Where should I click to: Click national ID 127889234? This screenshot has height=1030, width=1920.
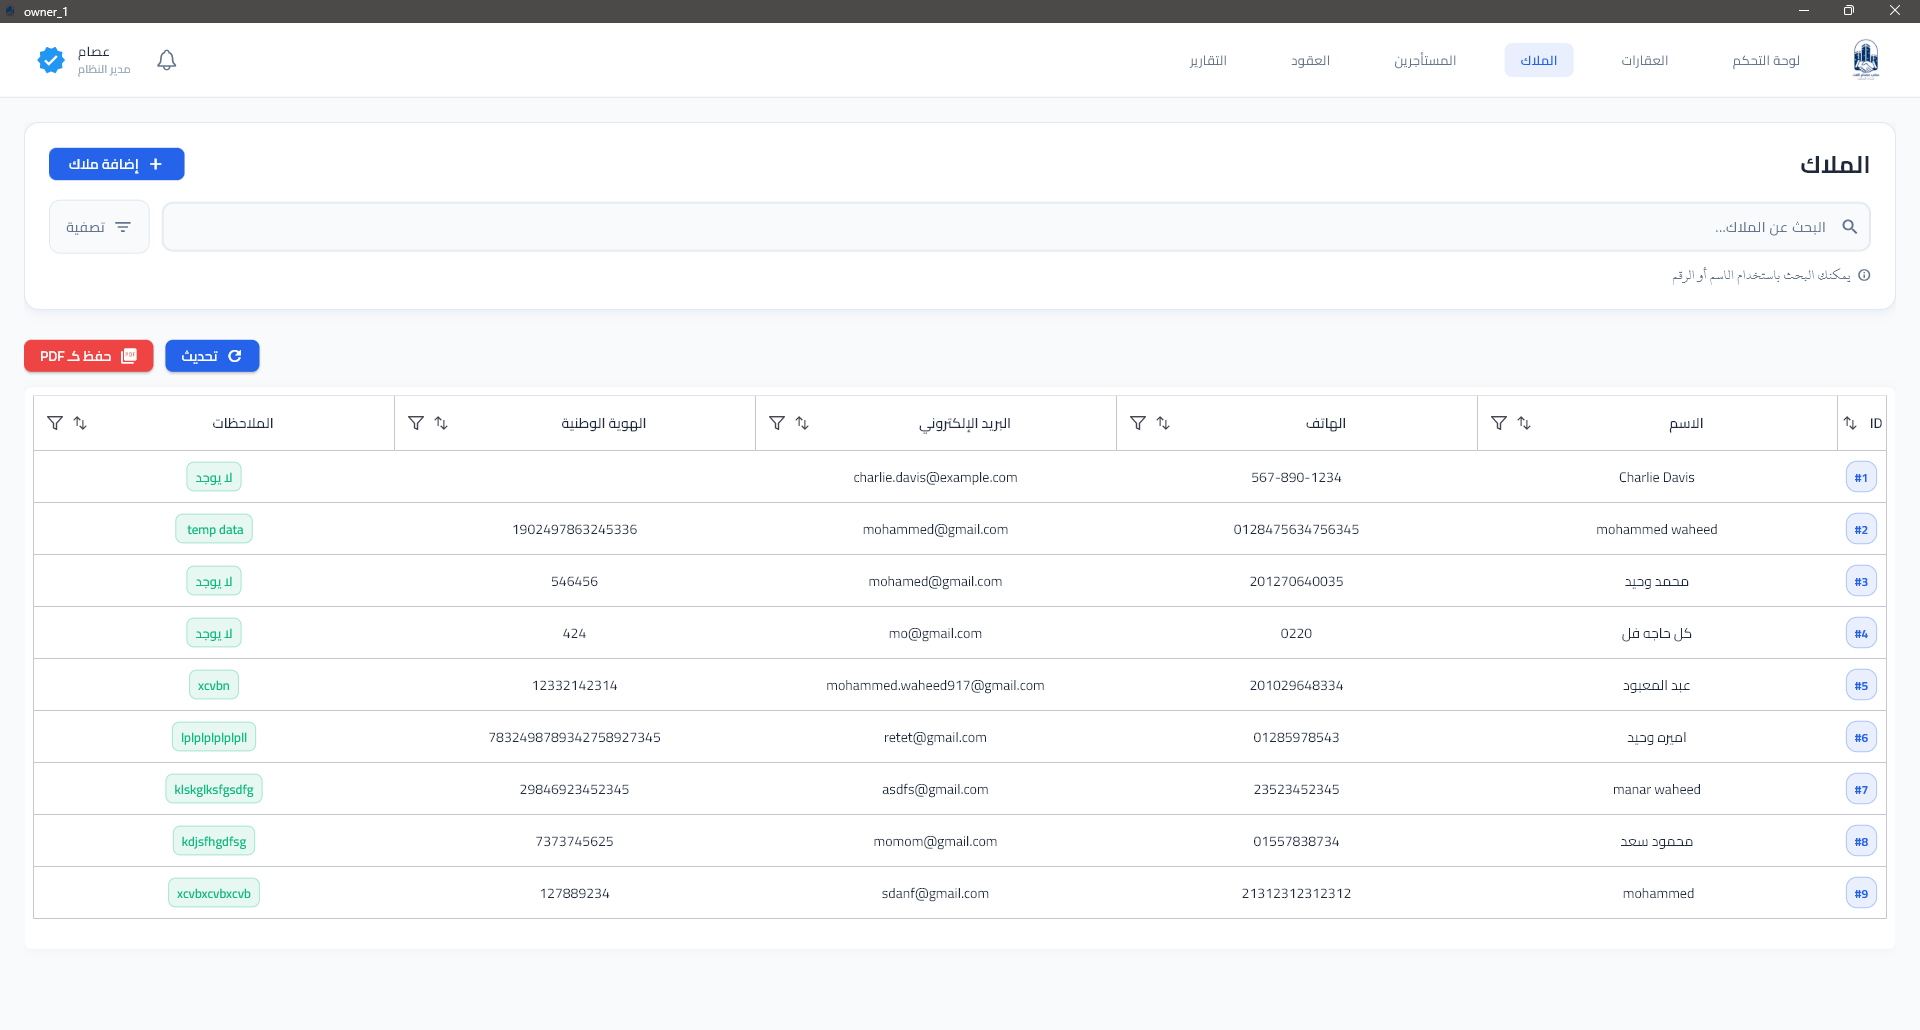[575, 893]
